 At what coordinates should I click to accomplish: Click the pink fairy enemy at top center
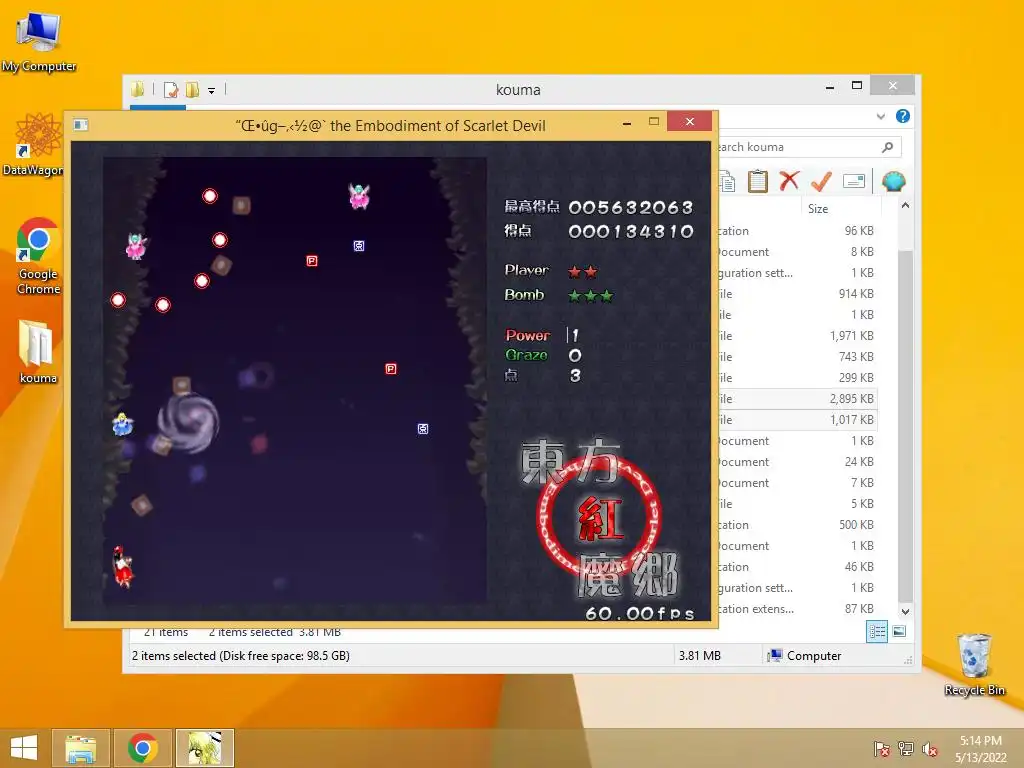pos(359,196)
